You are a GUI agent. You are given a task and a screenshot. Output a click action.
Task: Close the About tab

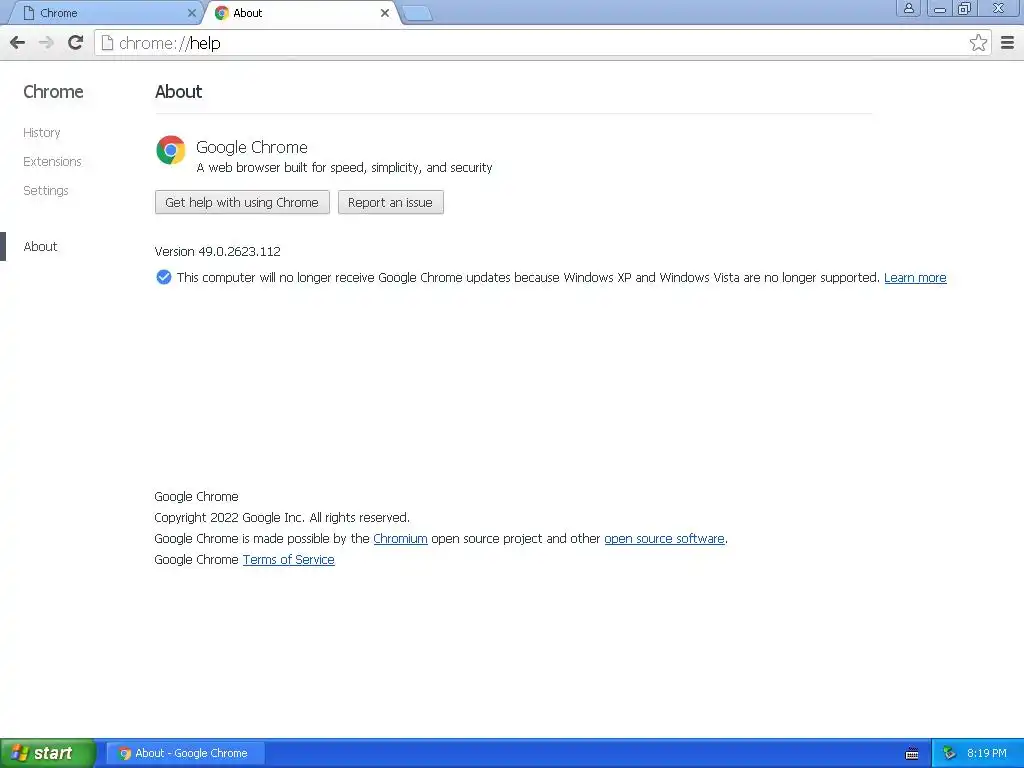385,13
